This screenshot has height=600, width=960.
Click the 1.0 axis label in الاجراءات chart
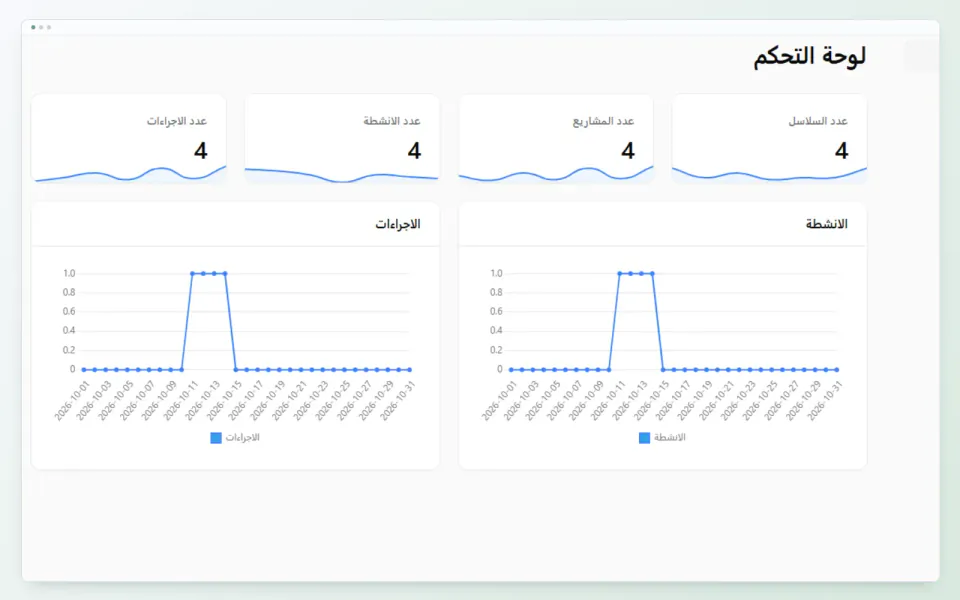click(x=69, y=273)
